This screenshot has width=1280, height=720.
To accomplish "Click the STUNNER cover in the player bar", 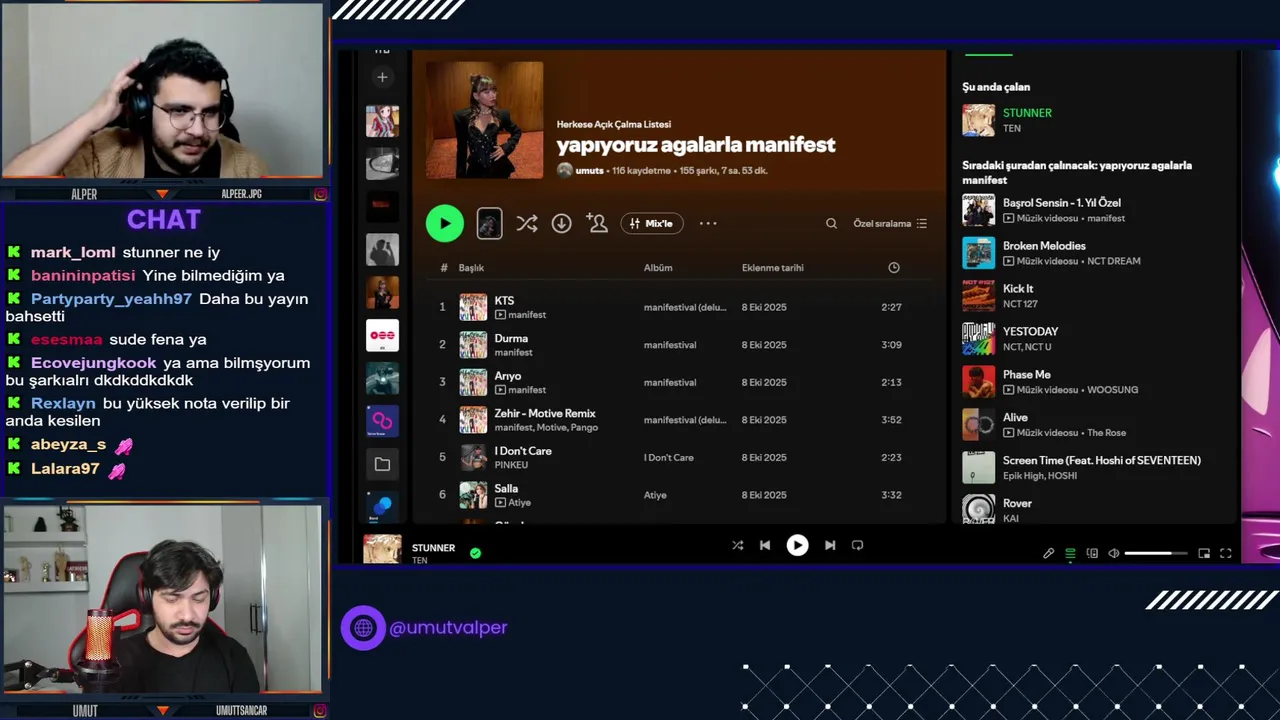I will click(x=382, y=549).
